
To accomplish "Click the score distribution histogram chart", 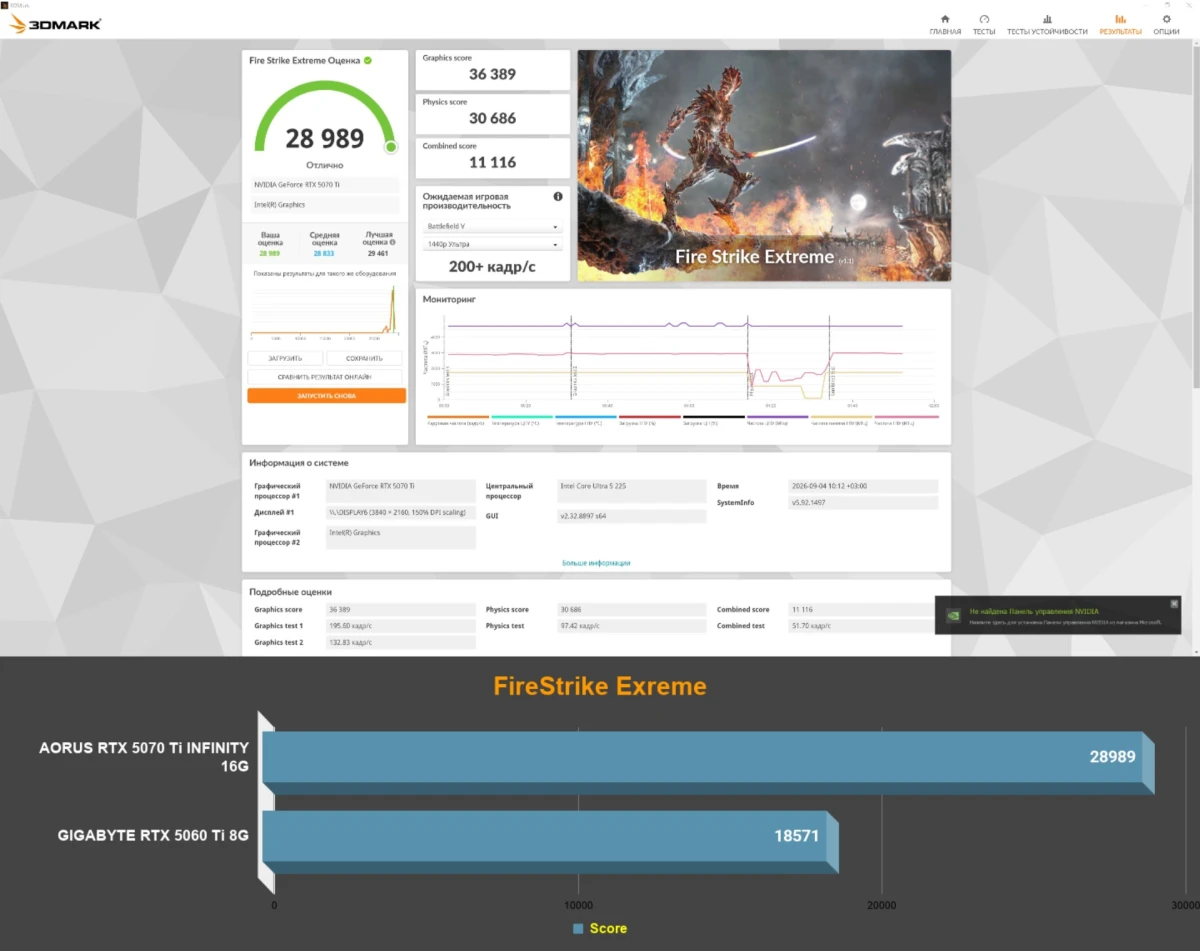I will [x=325, y=312].
